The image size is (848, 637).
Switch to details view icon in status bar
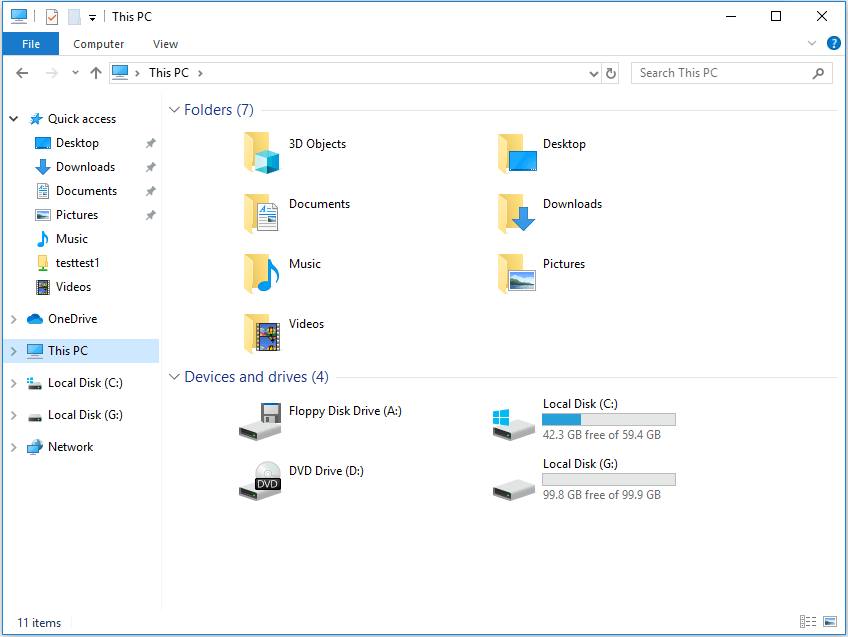coord(808,622)
